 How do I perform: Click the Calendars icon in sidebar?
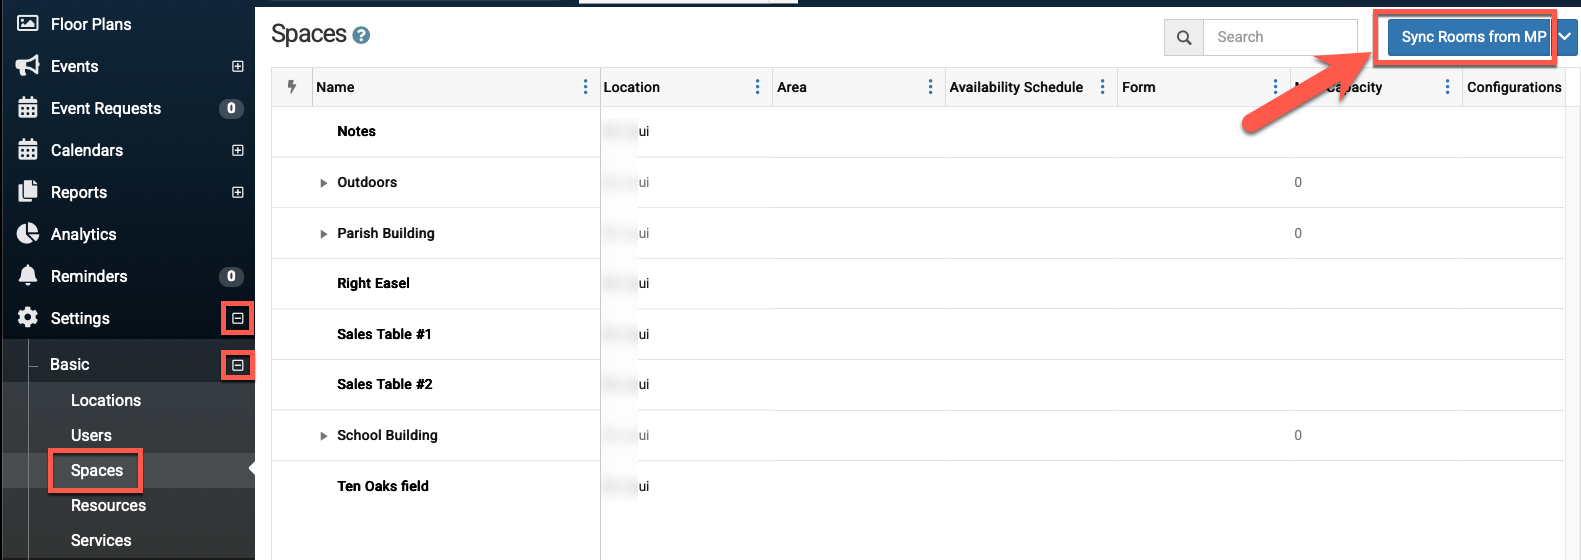(x=28, y=150)
